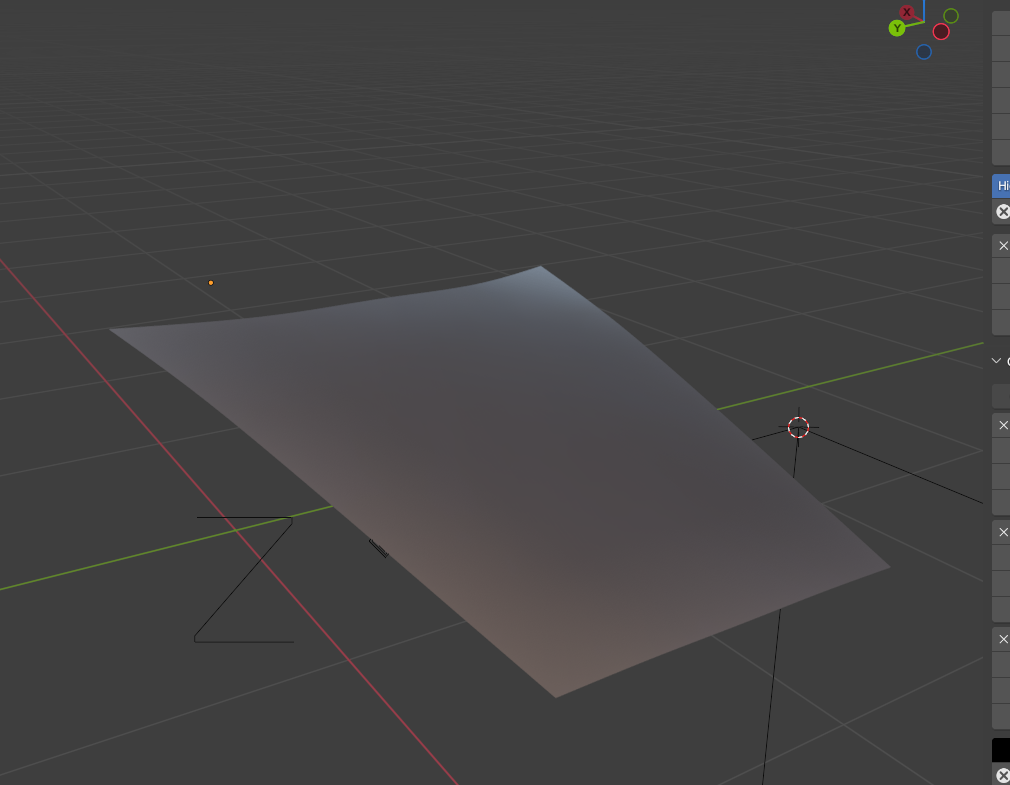The width and height of the screenshot is (1010, 785).
Task: Click circled X beneath the blue Hi button
Action: pyautogui.click(x=1002, y=212)
